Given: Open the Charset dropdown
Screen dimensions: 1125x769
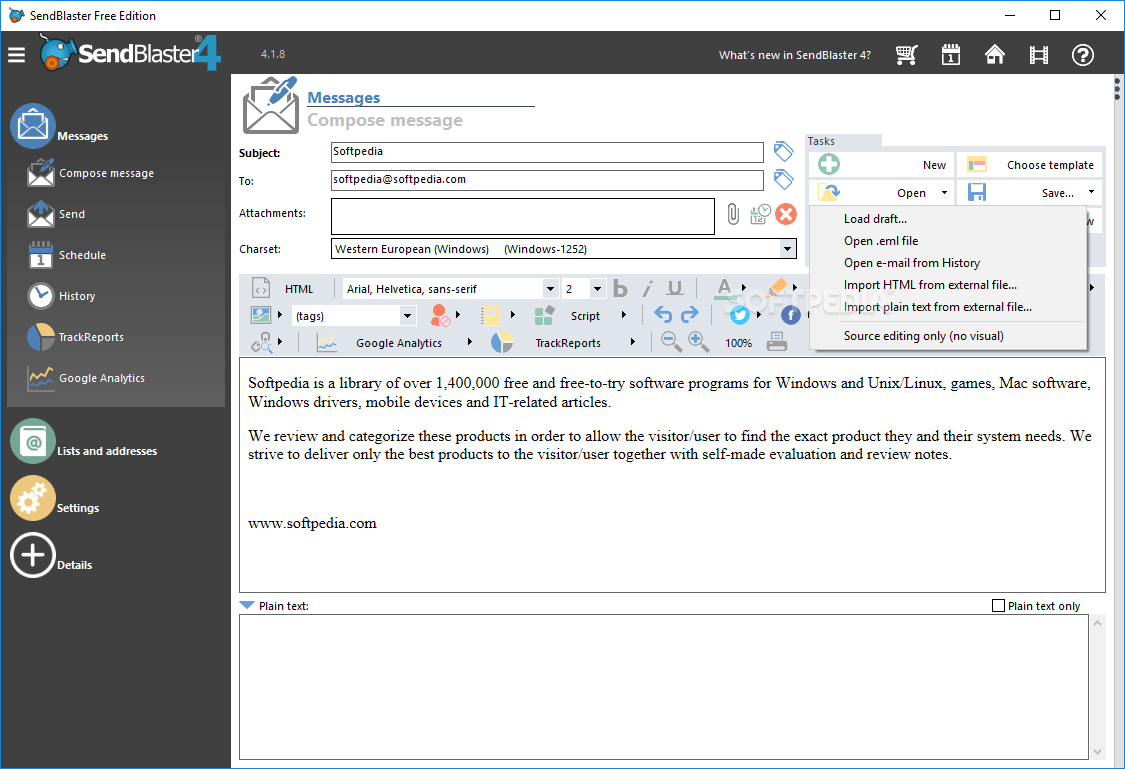Looking at the screenshot, I should pyautogui.click(x=788, y=248).
